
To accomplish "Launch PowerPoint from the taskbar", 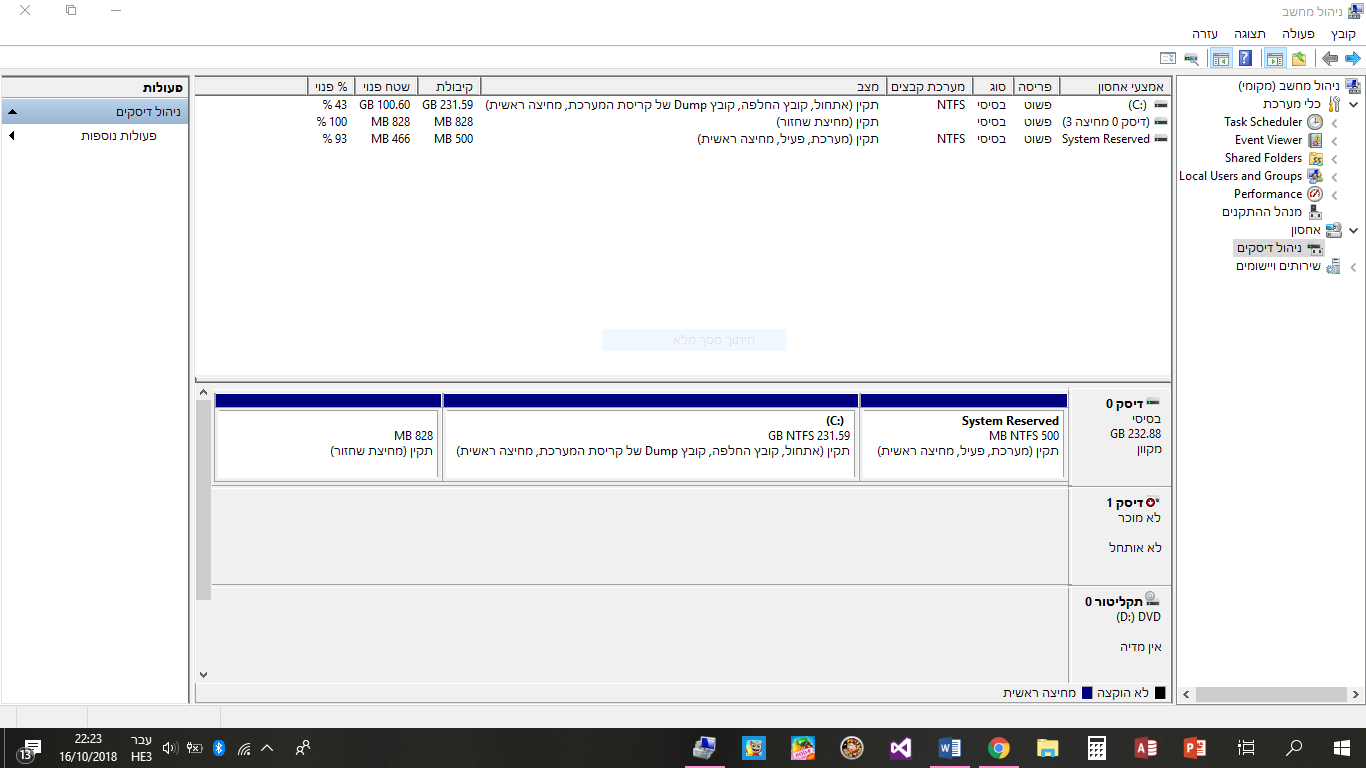I will click(1196, 748).
